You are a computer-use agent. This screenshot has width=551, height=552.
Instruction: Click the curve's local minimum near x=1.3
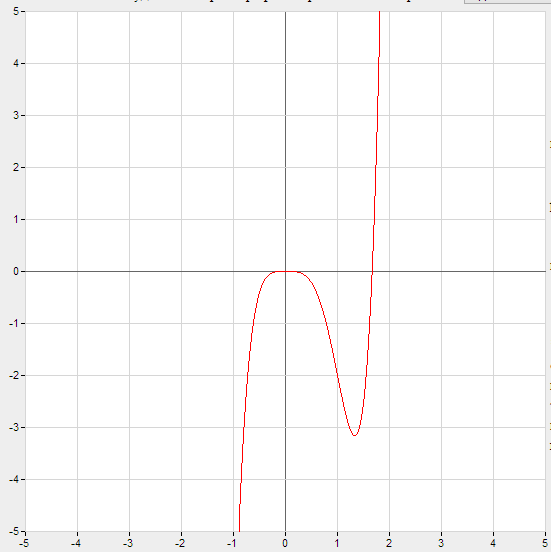354,435
